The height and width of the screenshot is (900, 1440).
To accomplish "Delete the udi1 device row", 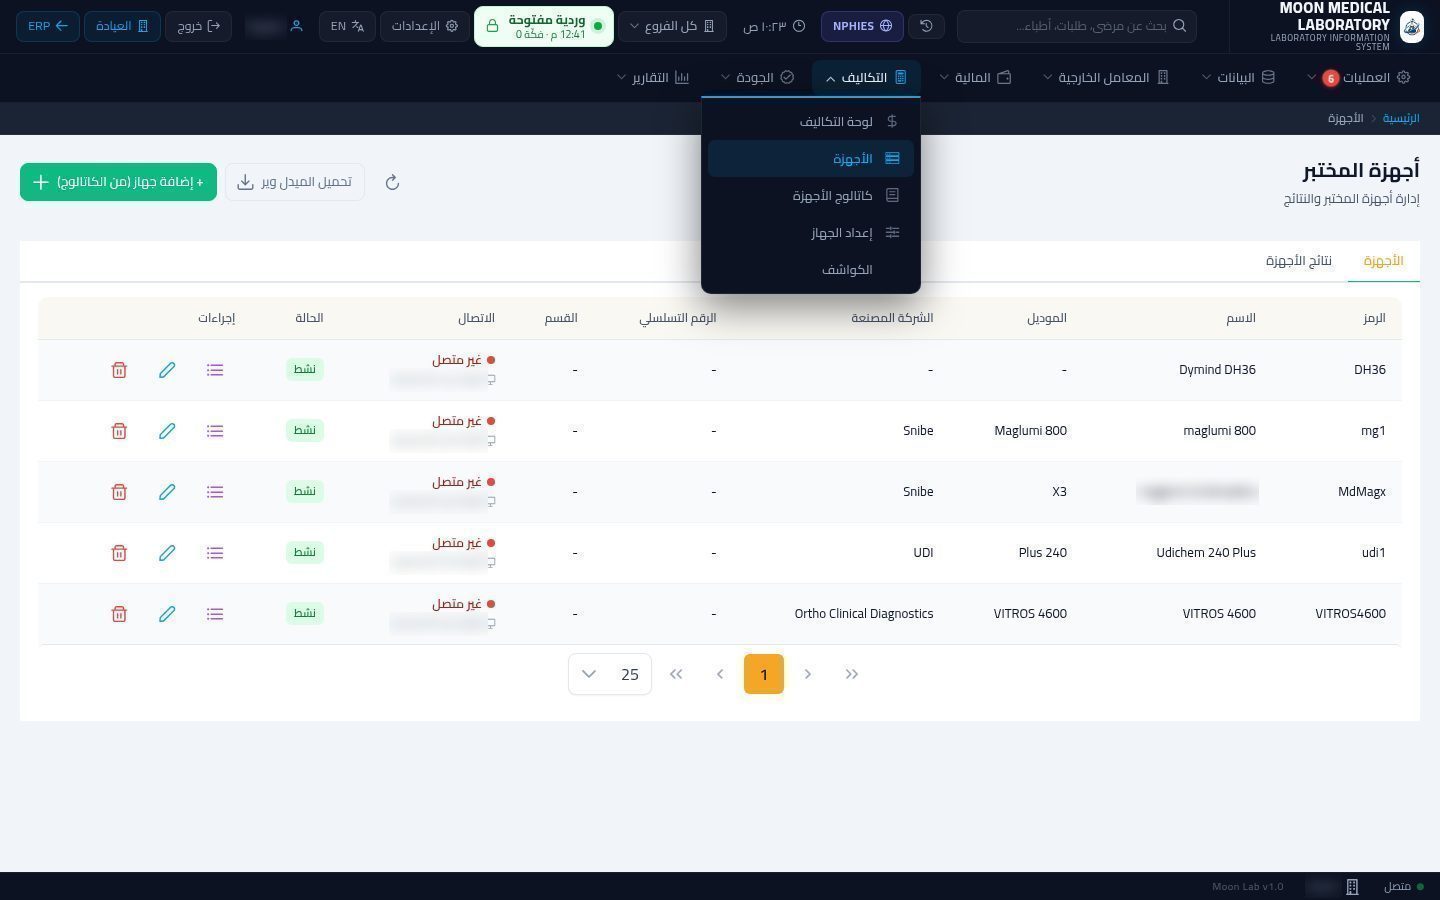I will coord(119,553).
